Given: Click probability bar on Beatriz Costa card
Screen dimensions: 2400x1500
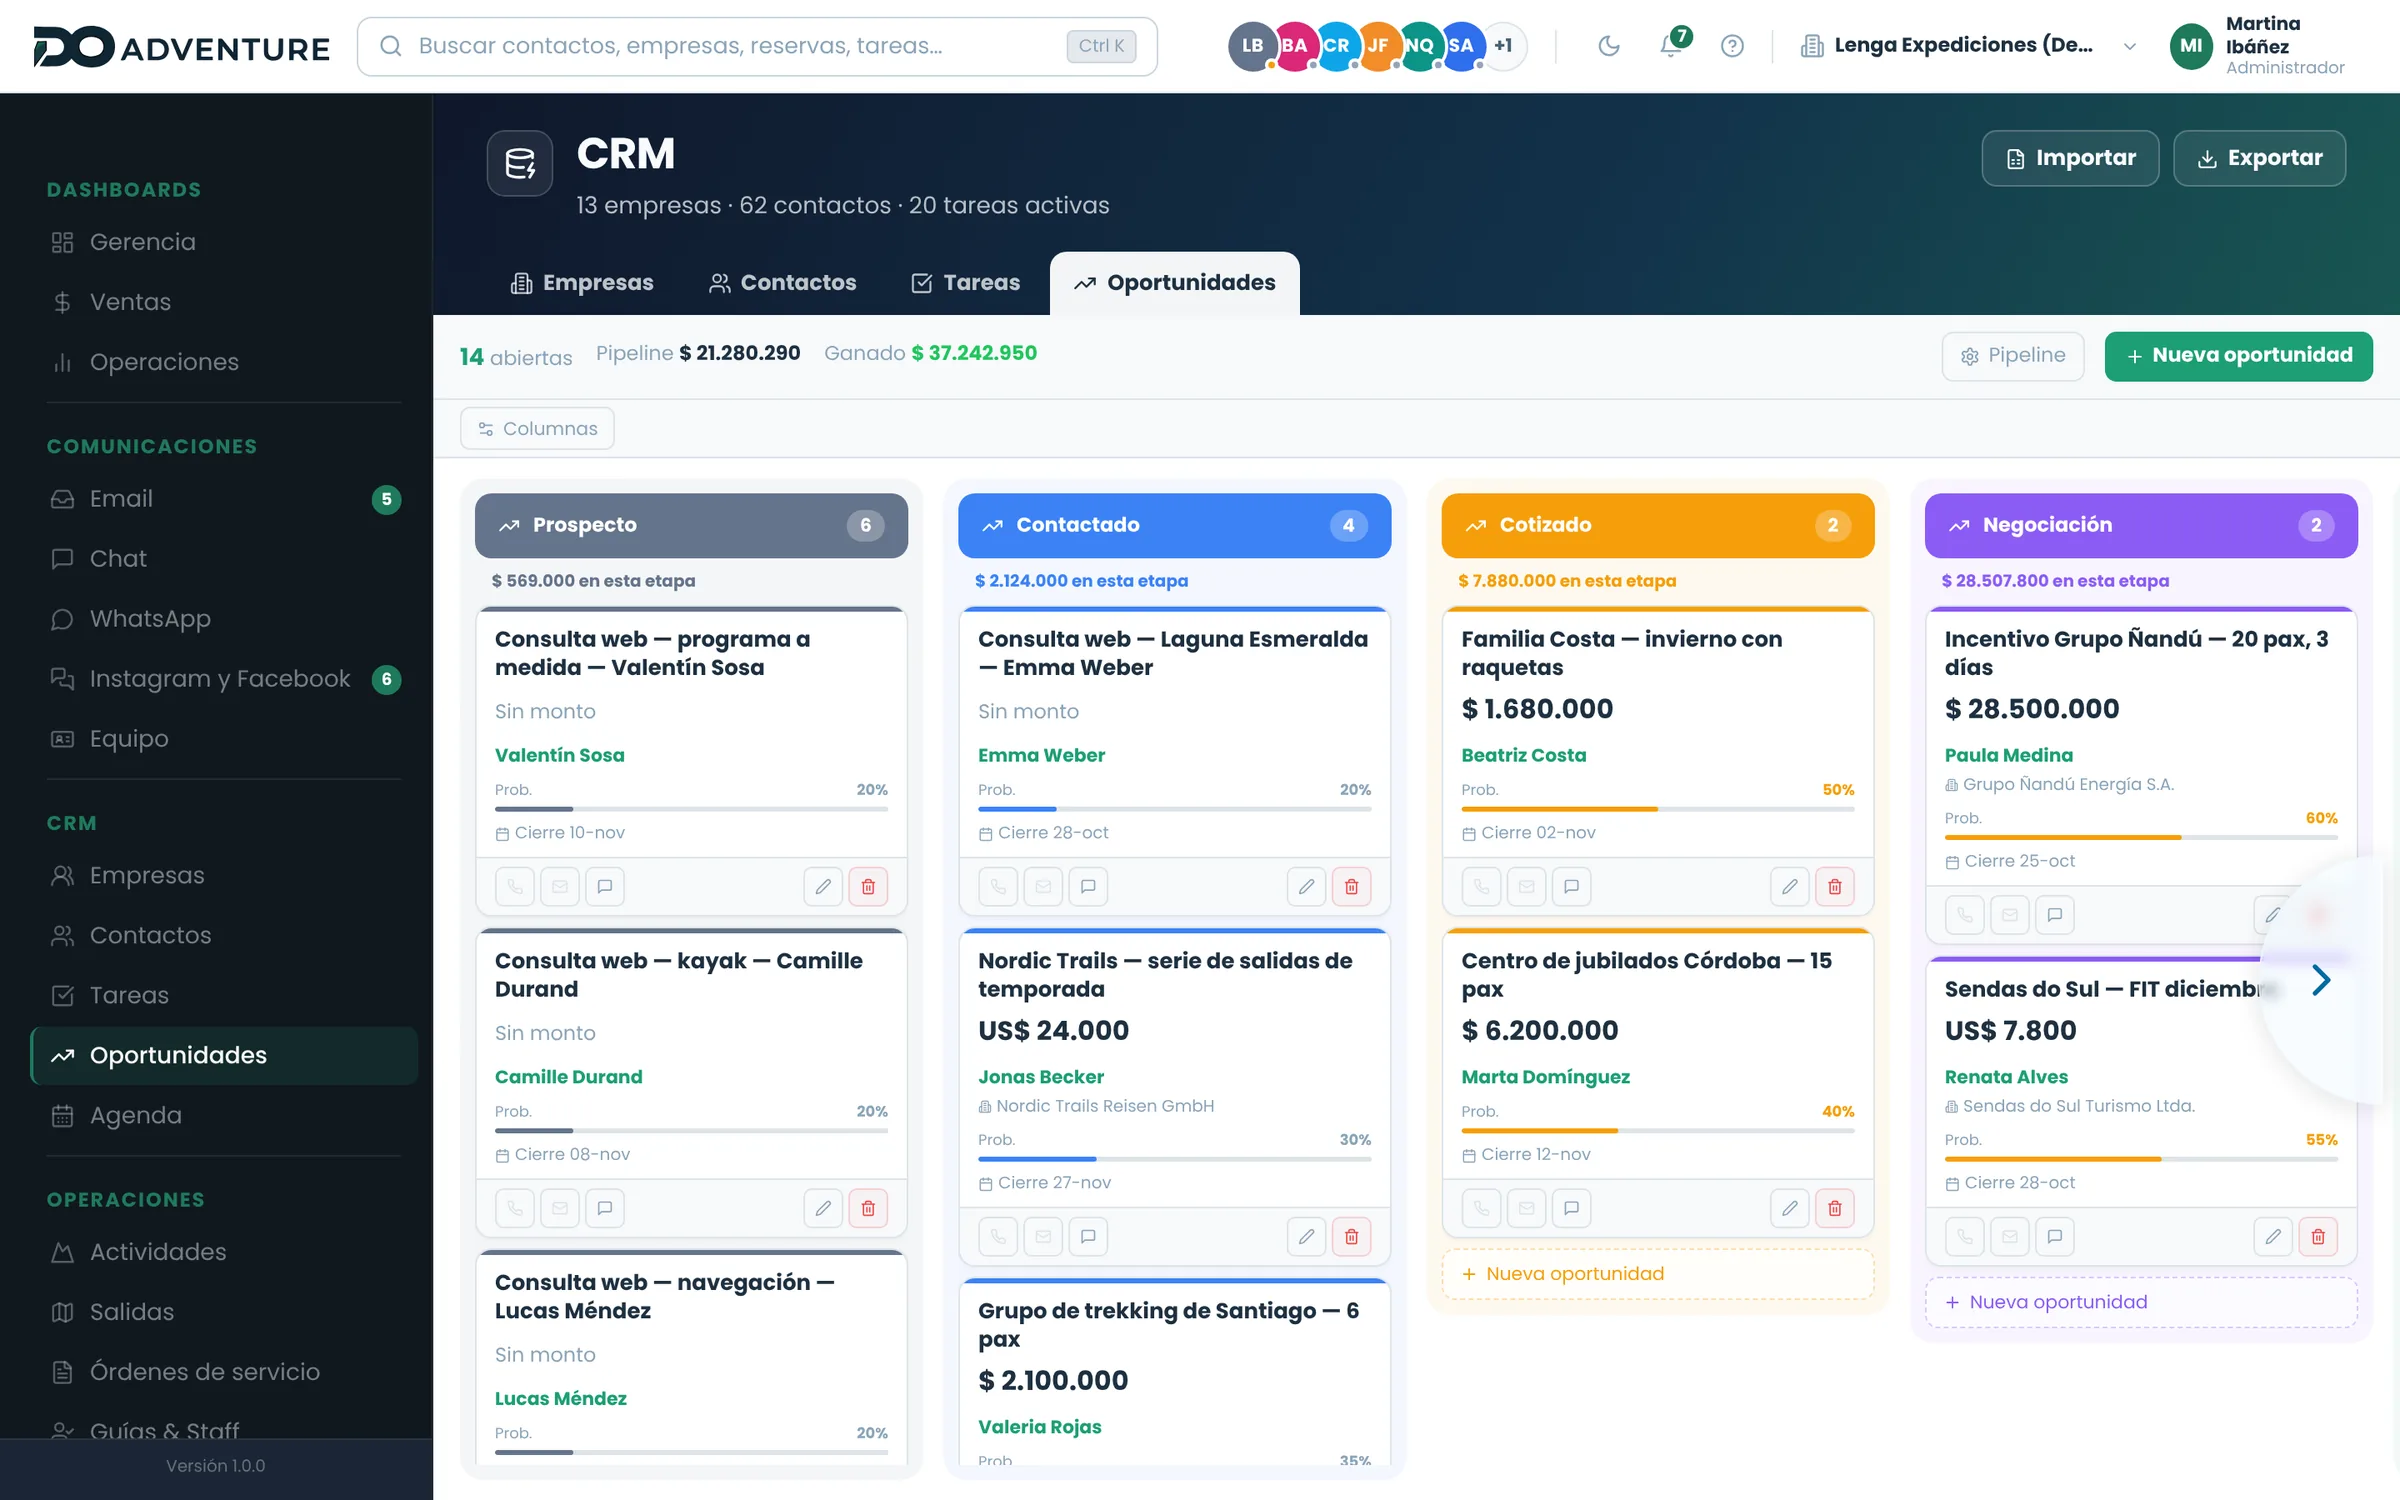Looking at the screenshot, I should point(1657,809).
